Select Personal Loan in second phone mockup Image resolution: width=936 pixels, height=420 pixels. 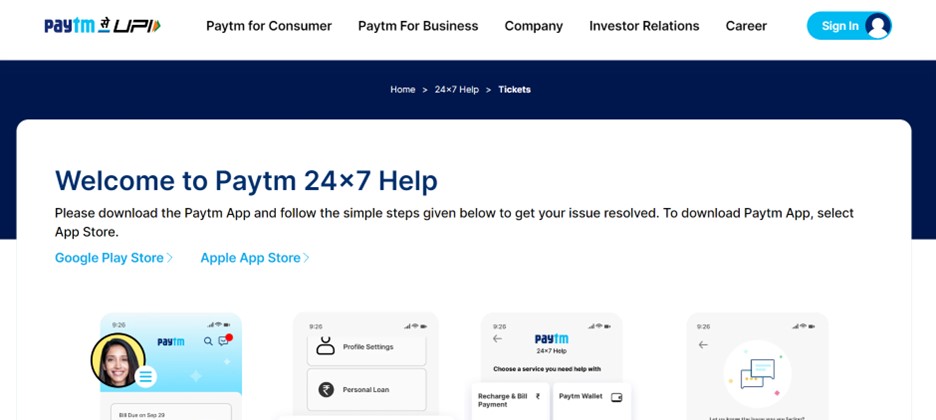(367, 390)
